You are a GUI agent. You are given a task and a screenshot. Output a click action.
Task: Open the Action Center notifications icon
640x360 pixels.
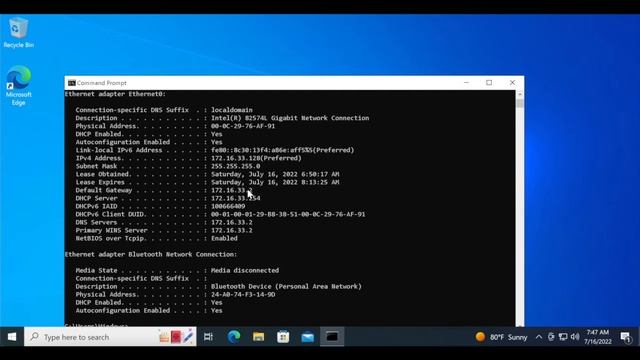[626, 337]
